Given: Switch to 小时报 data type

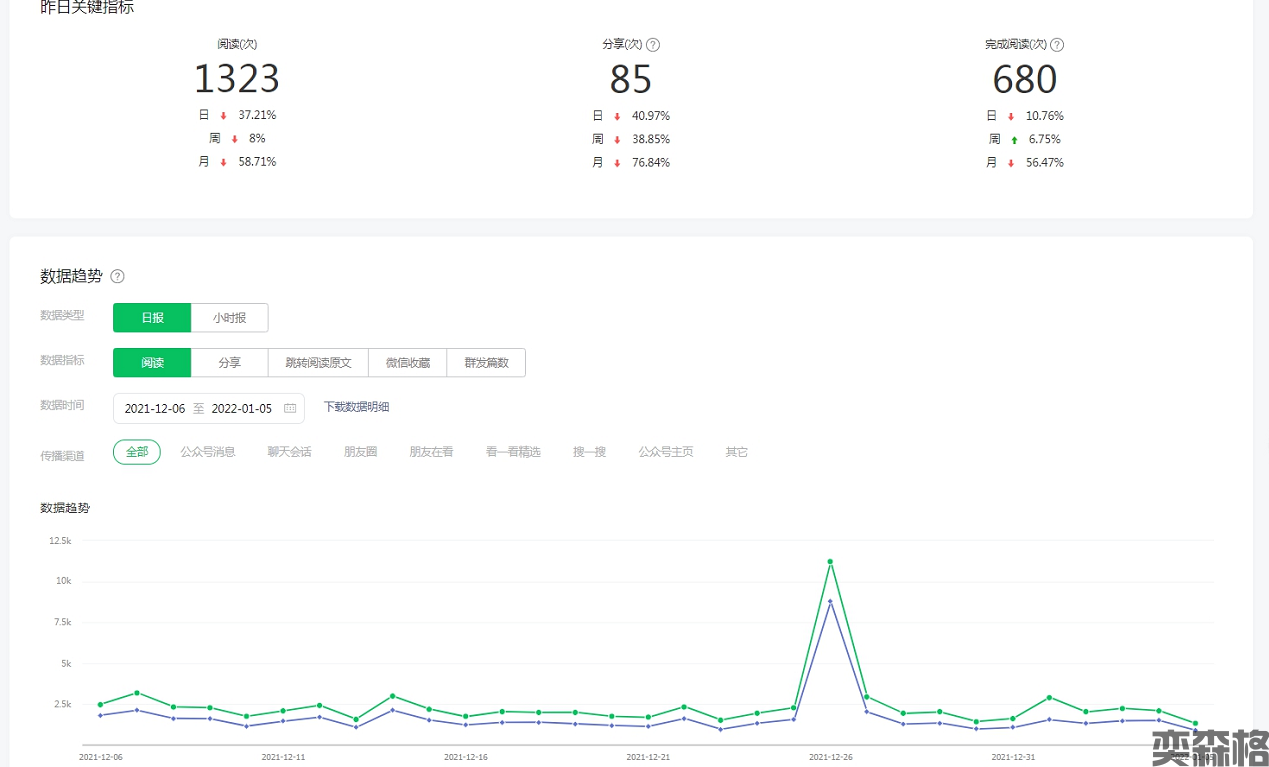Looking at the screenshot, I should pyautogui.click(x=229, y=318).
